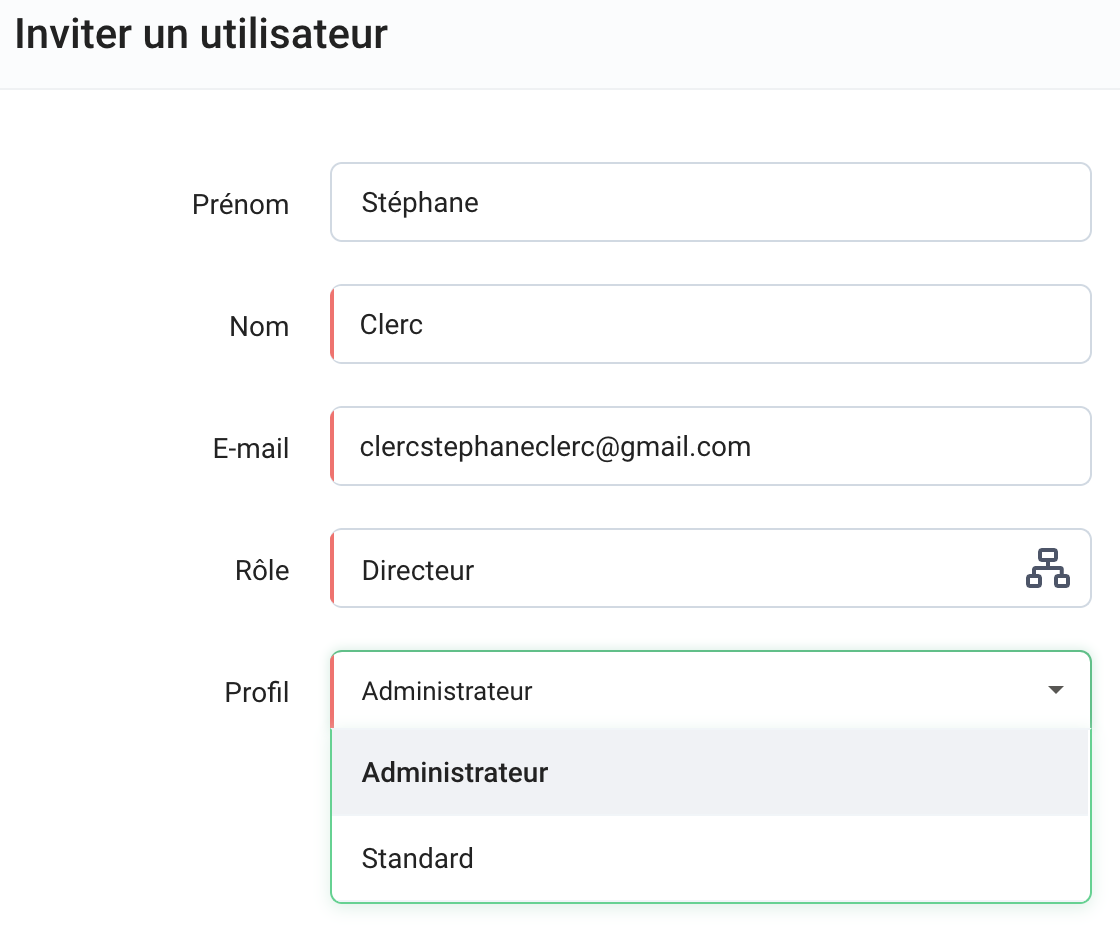Viewport: 1120px width, 930px height.
Task: Click the Rôle field showing Directeur
Action: pyautogui.click(x=670, y=569)
